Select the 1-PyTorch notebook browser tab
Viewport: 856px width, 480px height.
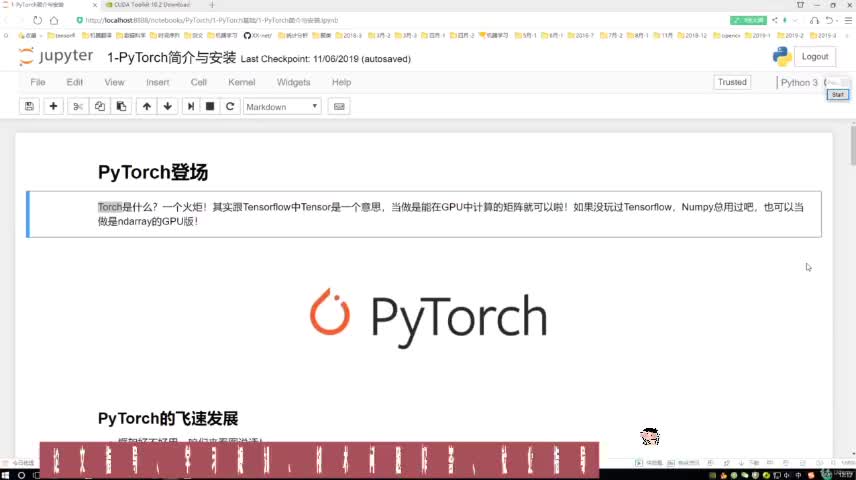(44, 5)
